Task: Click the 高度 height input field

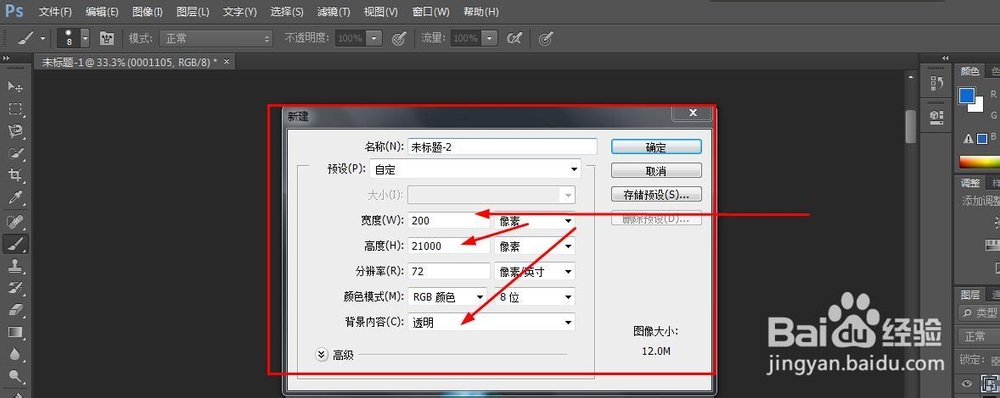Action: 449,246
